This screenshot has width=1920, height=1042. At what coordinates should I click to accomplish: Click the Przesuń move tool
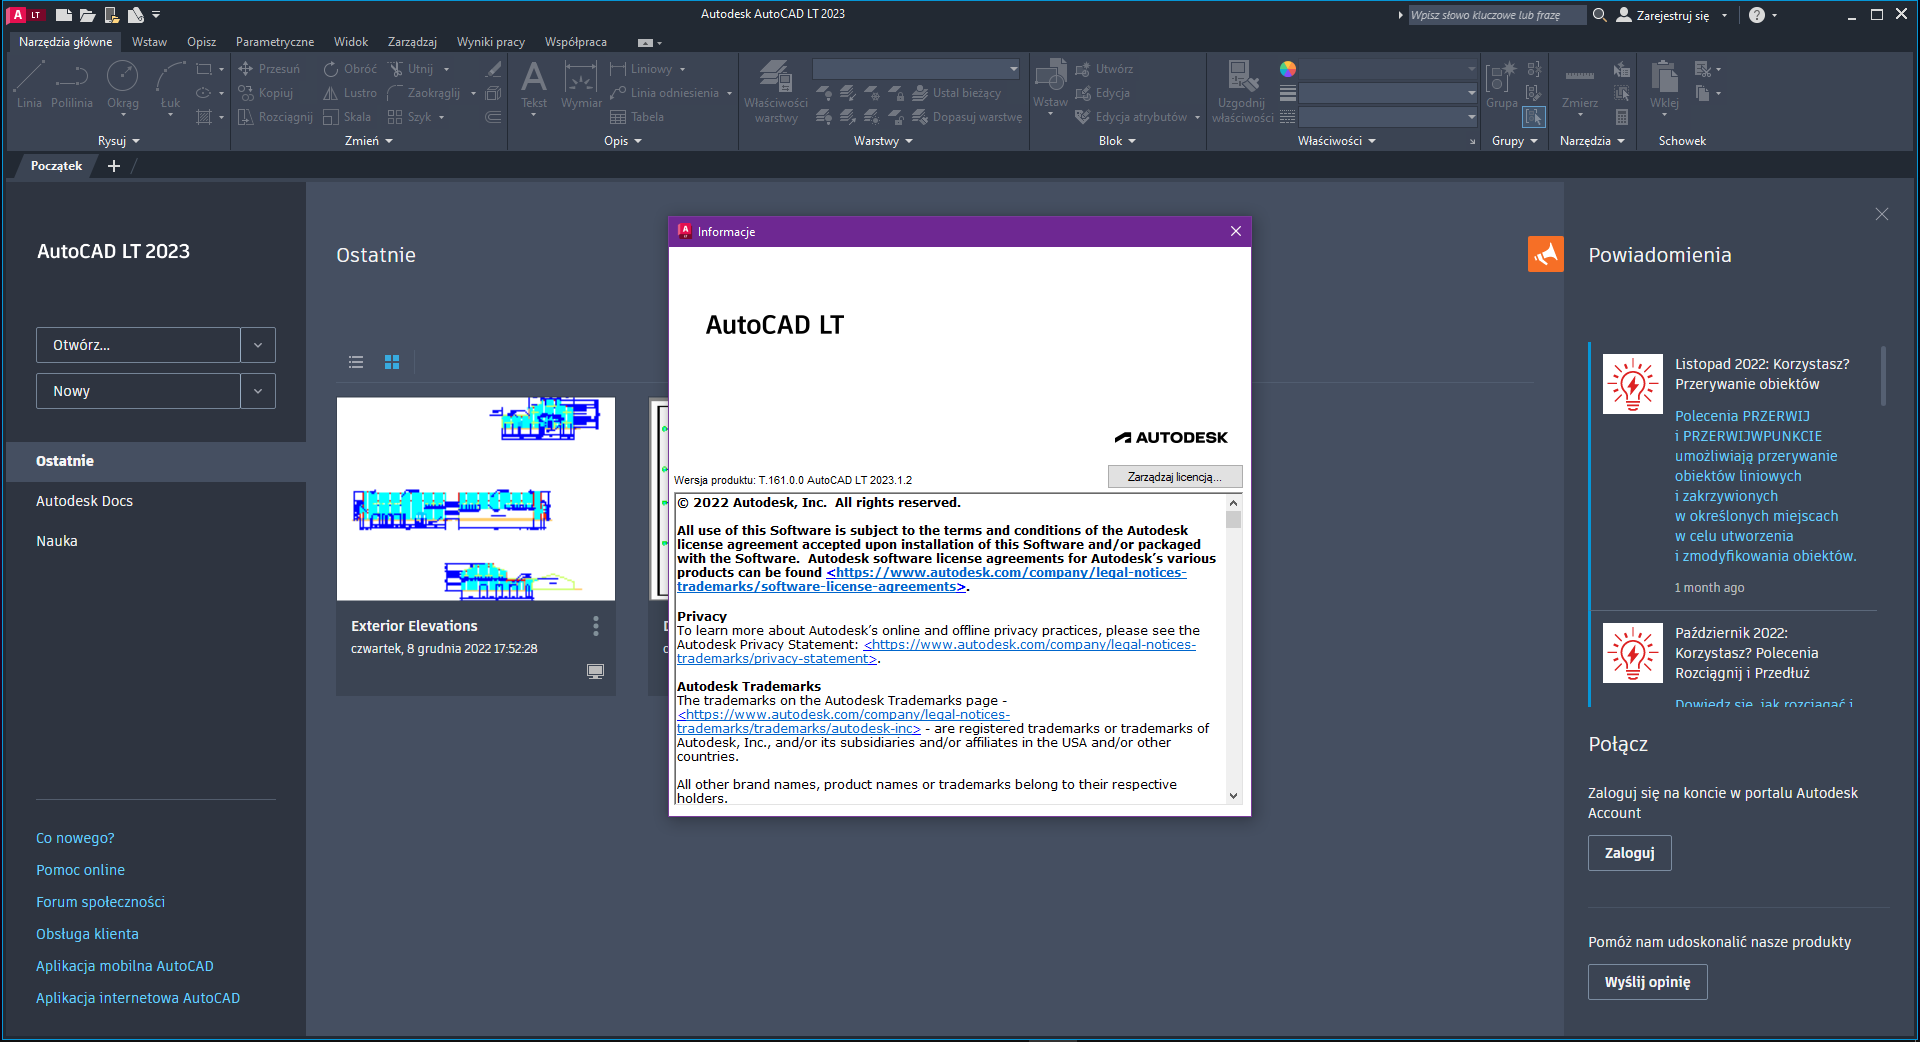point(269,69)
